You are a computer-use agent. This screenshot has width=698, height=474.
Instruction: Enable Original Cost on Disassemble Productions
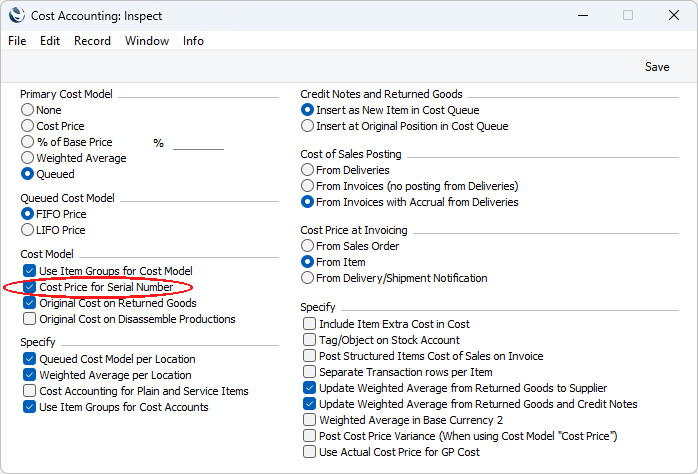(x=29, y=319)
